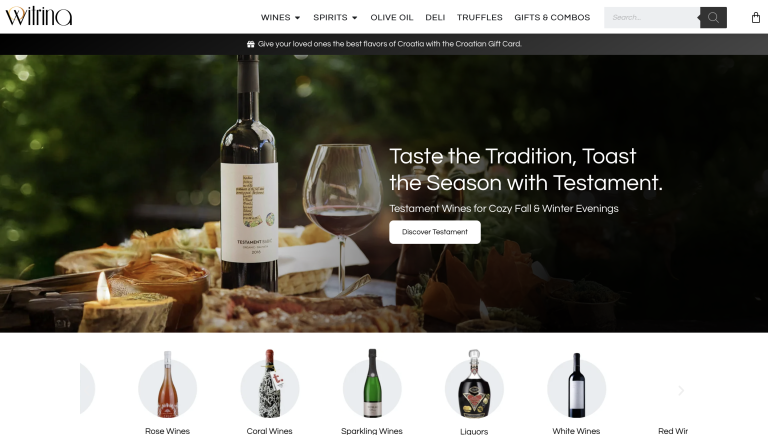Open the Croatian Gift Card announcement link
Screen dimensions: 768x435
389,44
